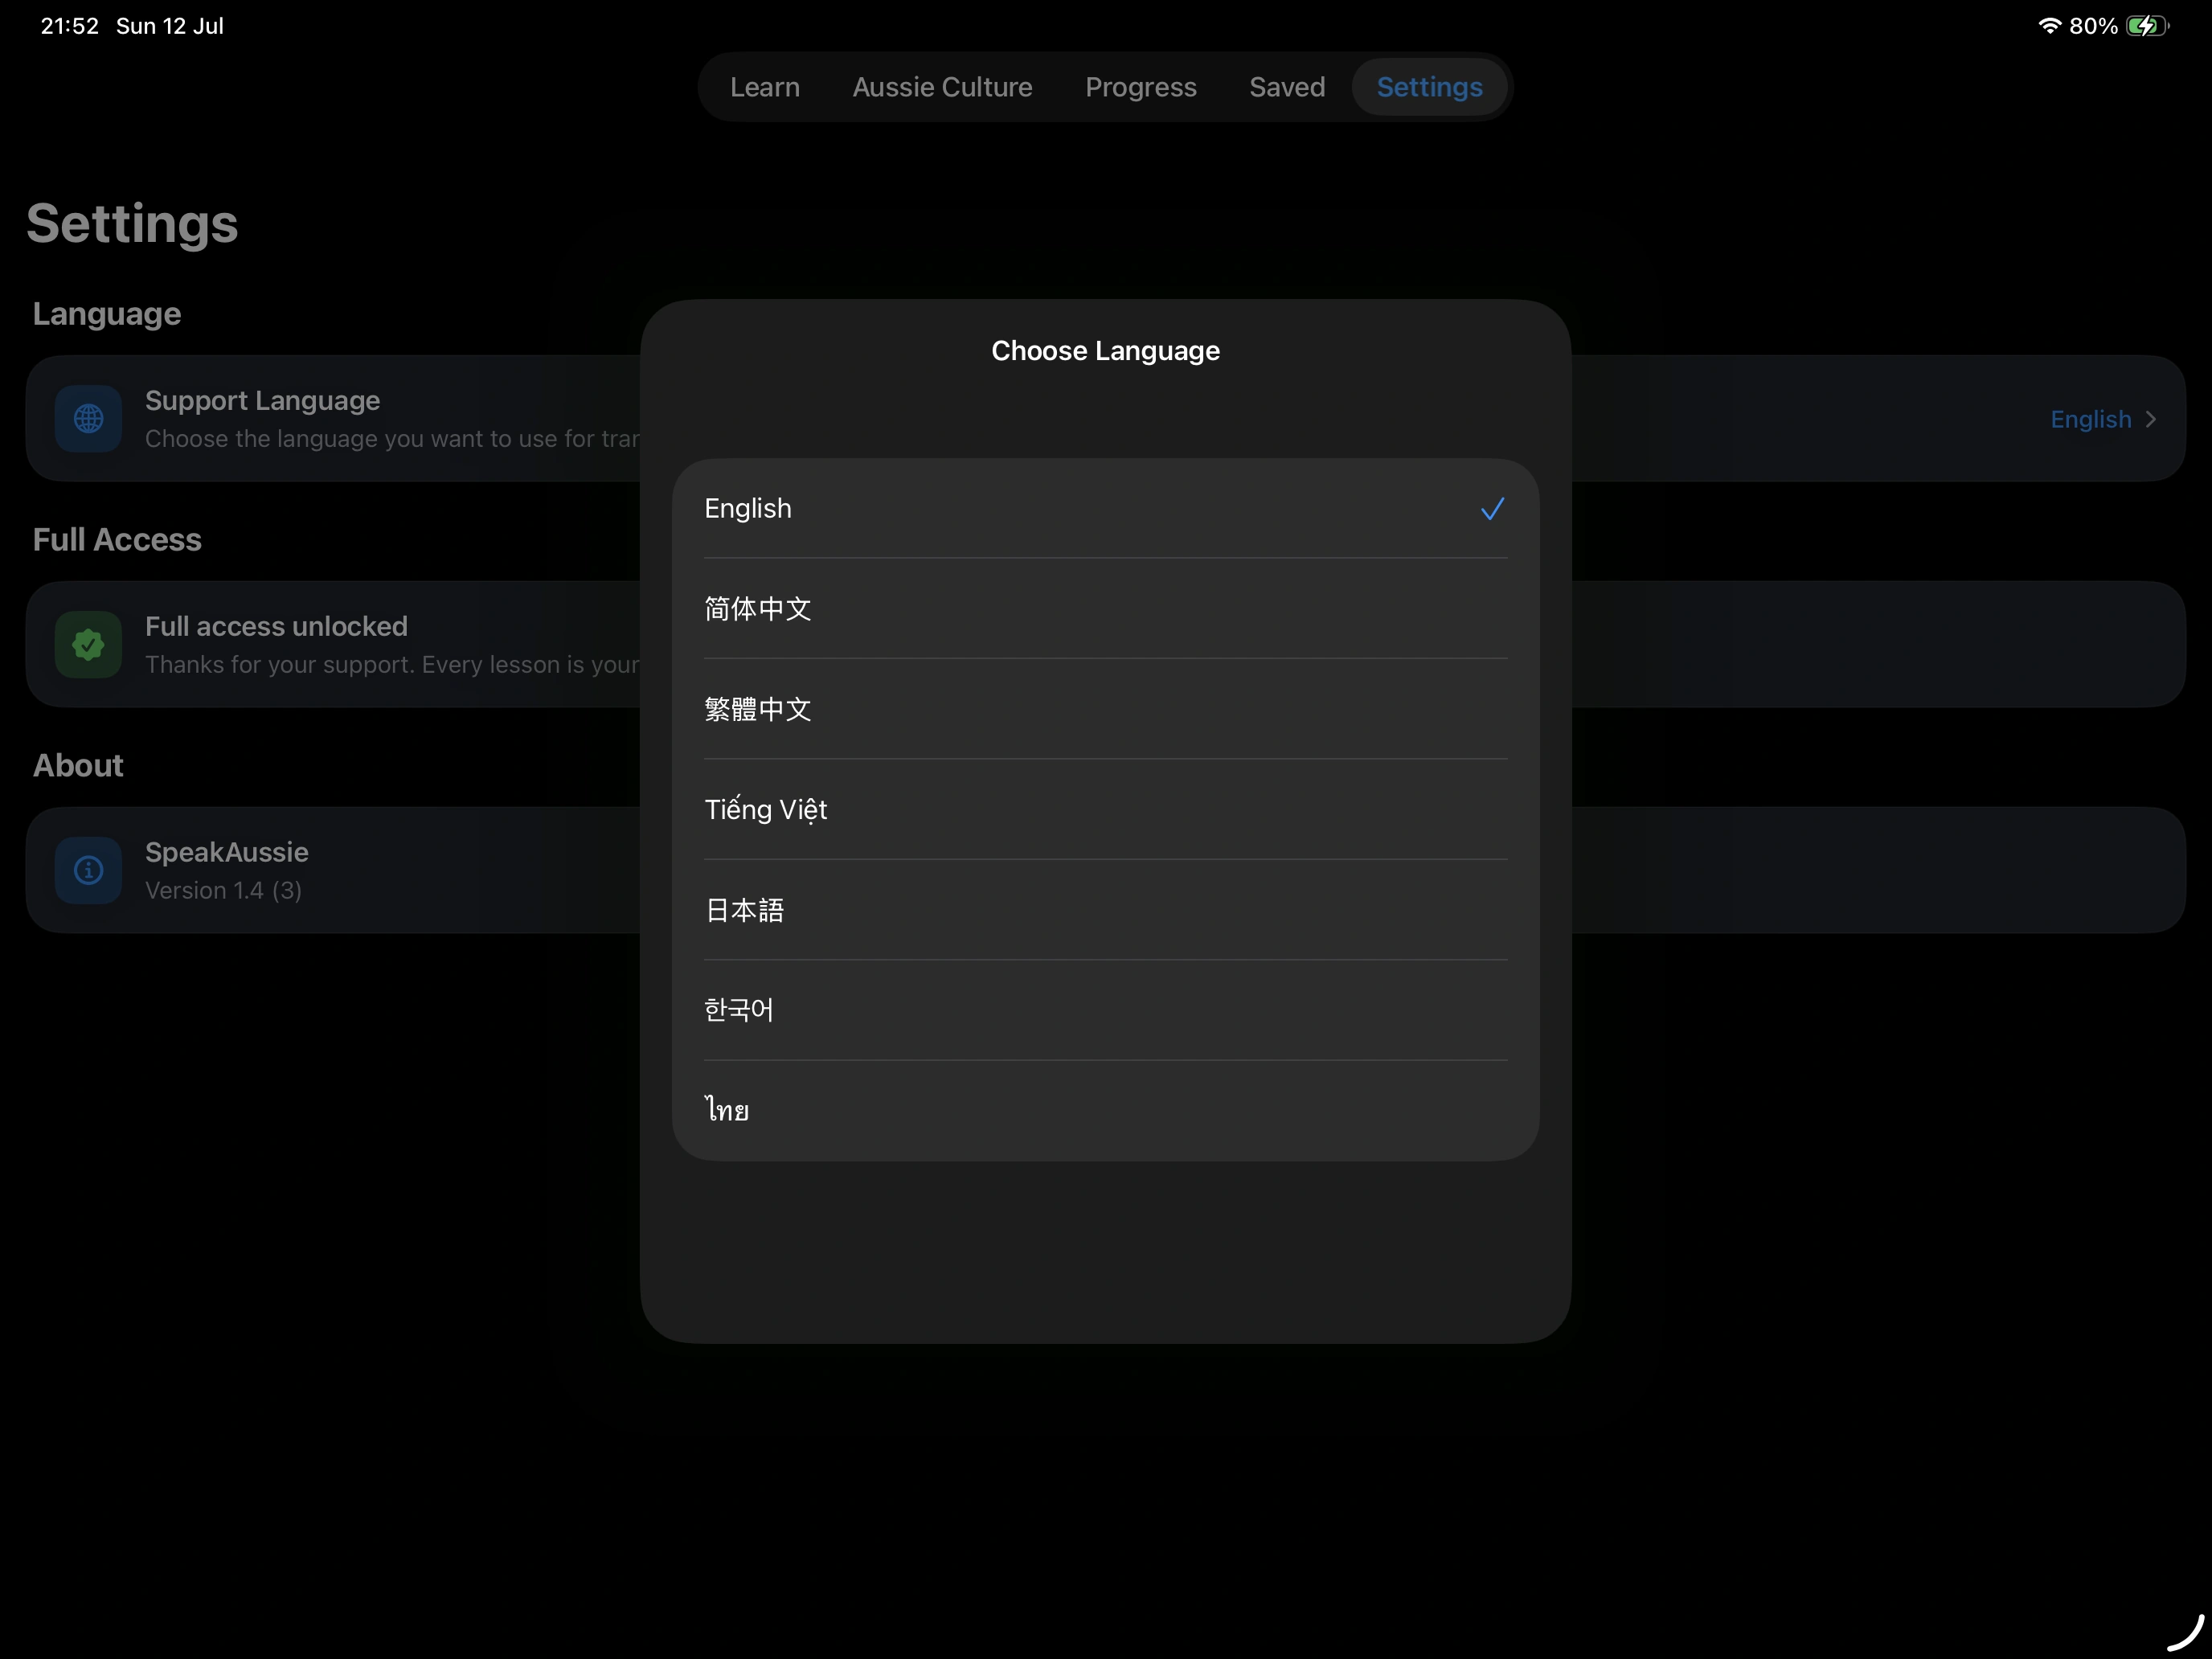The width and height of the screenshot is (2212, 1659).
Task: Tap the Language section header
Action: [x=107, y=314]
